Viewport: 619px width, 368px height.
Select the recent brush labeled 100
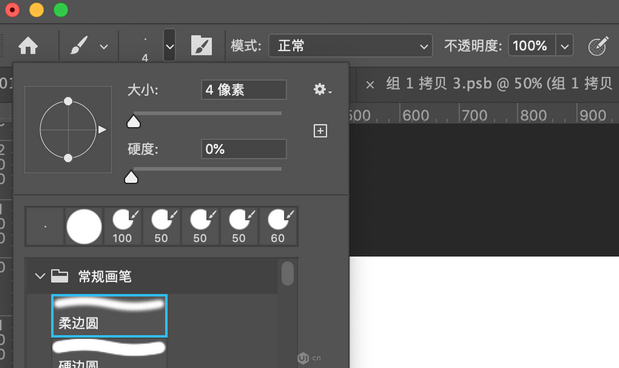click(122, 227)
